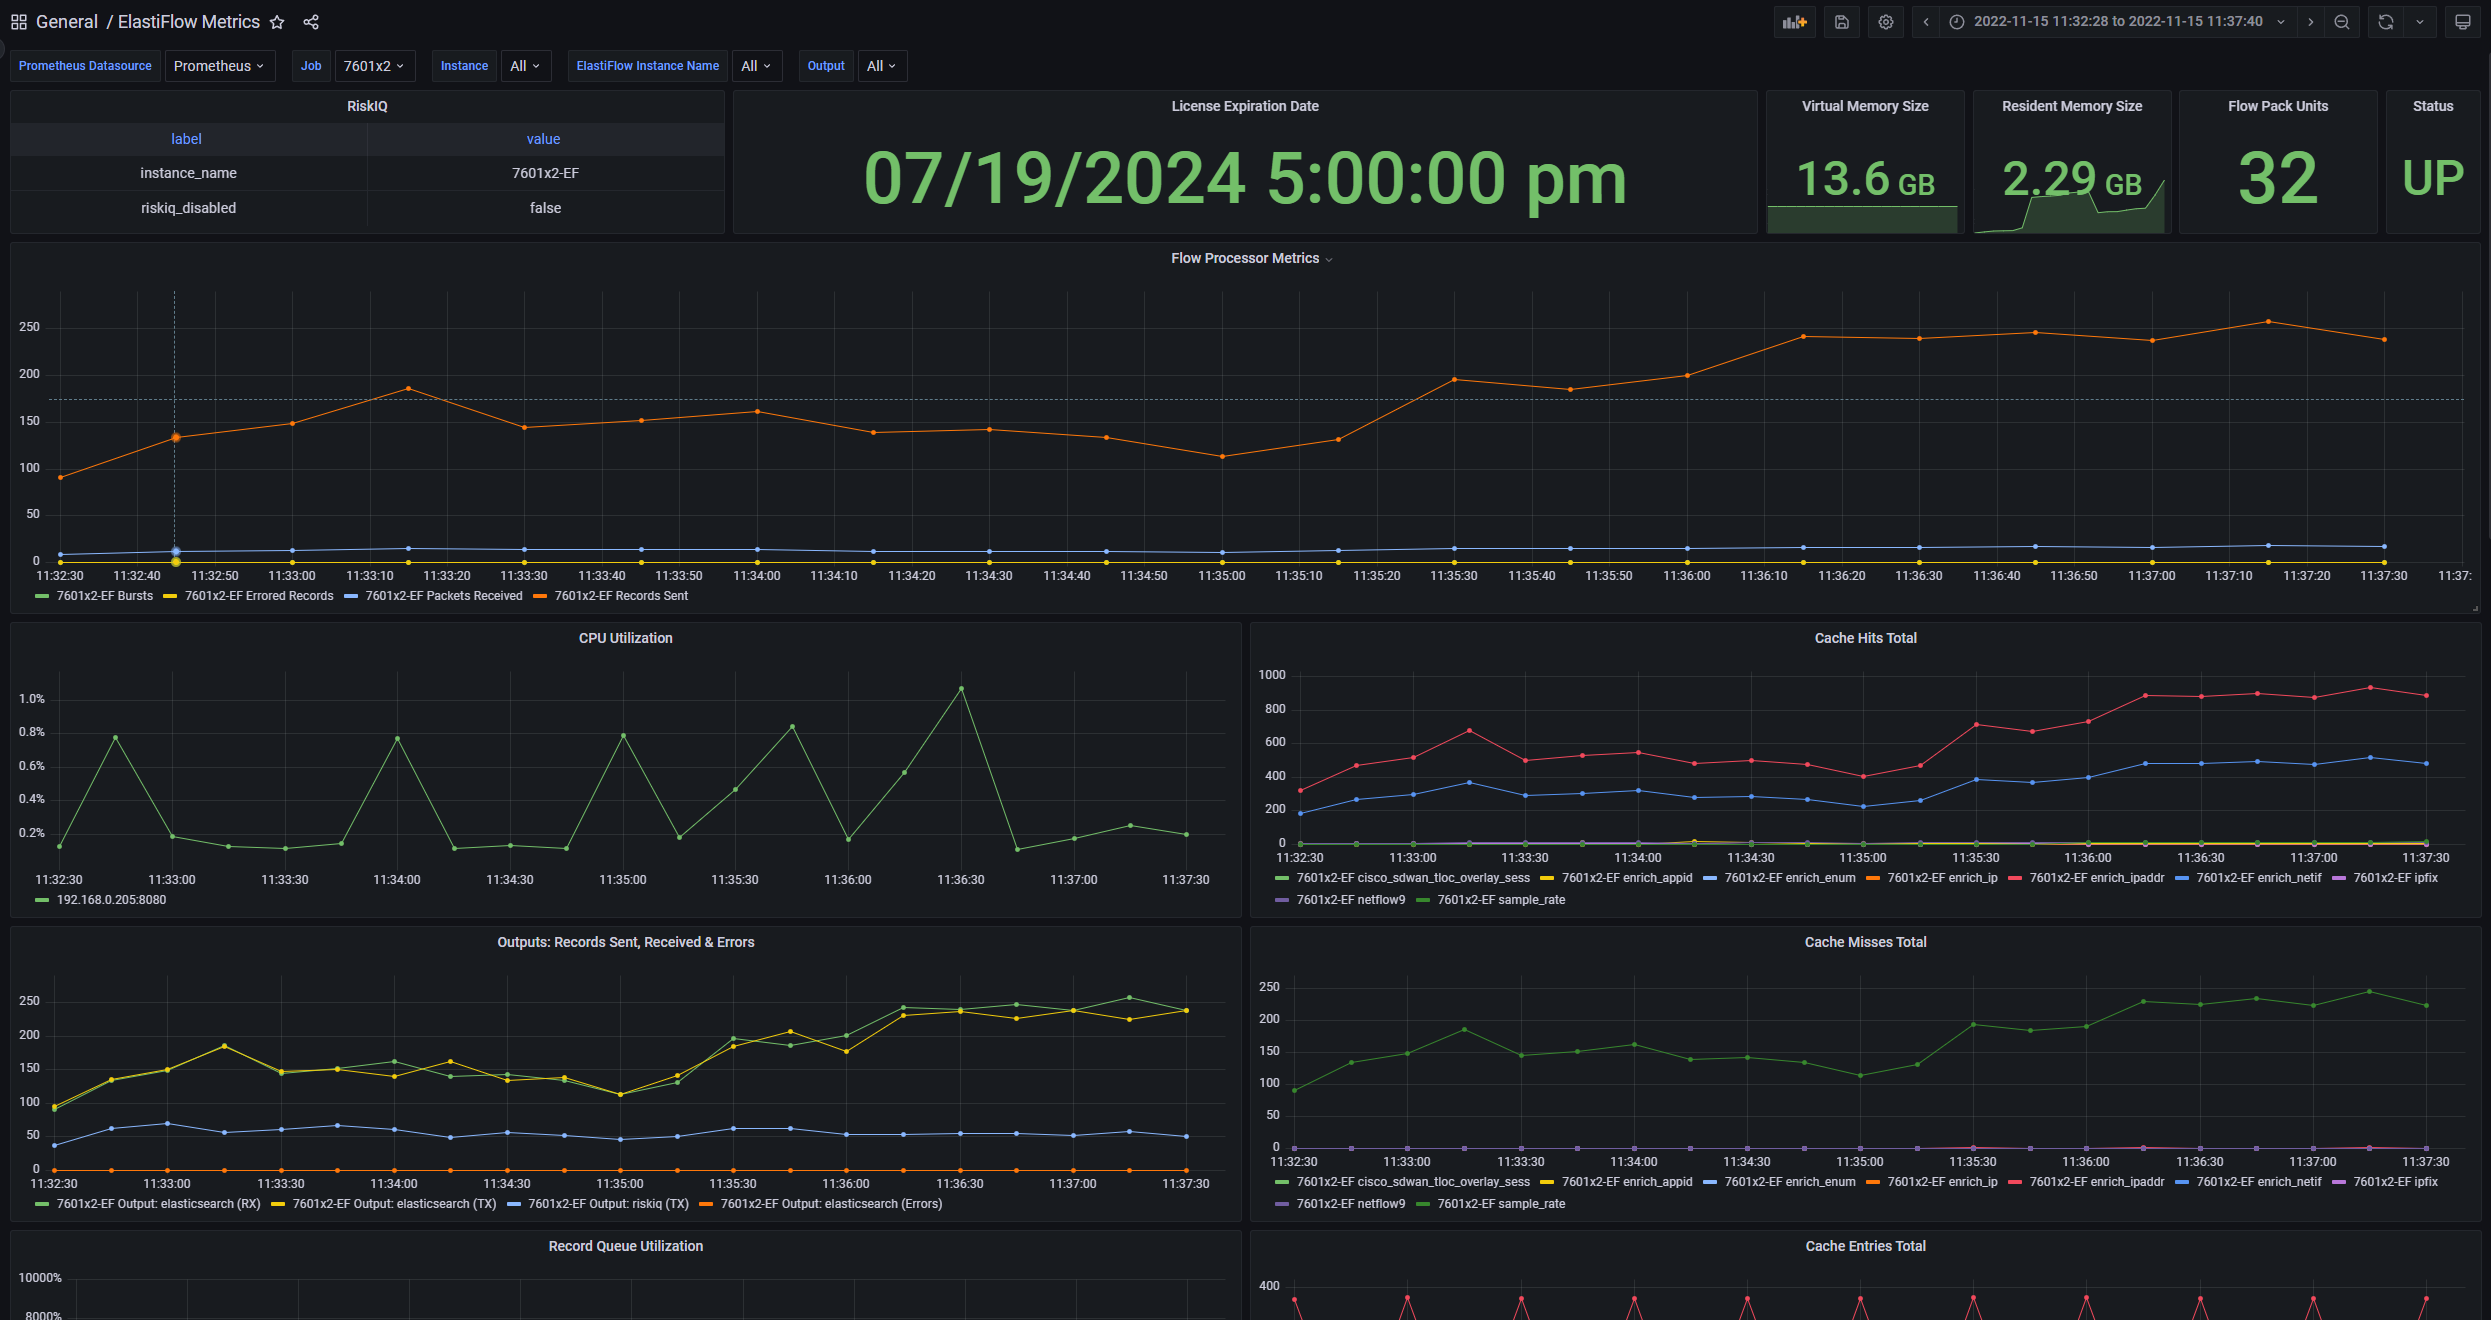Sort the RiskIQ table by value column
Image resolution: width=2491 pixels, height=1320 pixels.
click(x=543, y=139)
